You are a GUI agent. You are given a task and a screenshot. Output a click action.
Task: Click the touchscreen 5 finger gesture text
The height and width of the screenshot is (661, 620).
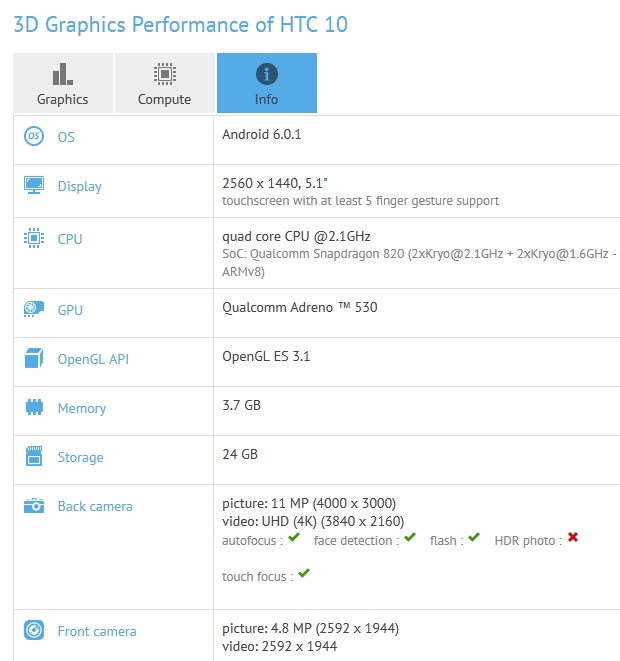[x=360, y=201]
